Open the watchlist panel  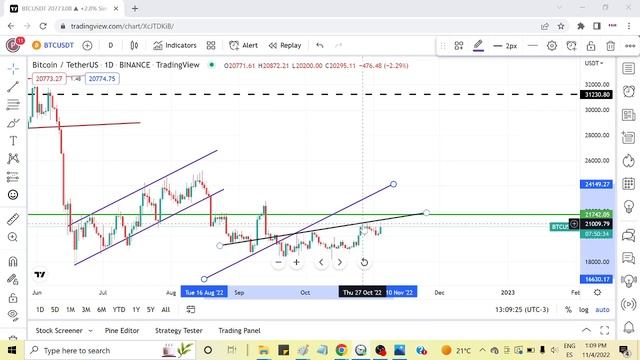629,69
